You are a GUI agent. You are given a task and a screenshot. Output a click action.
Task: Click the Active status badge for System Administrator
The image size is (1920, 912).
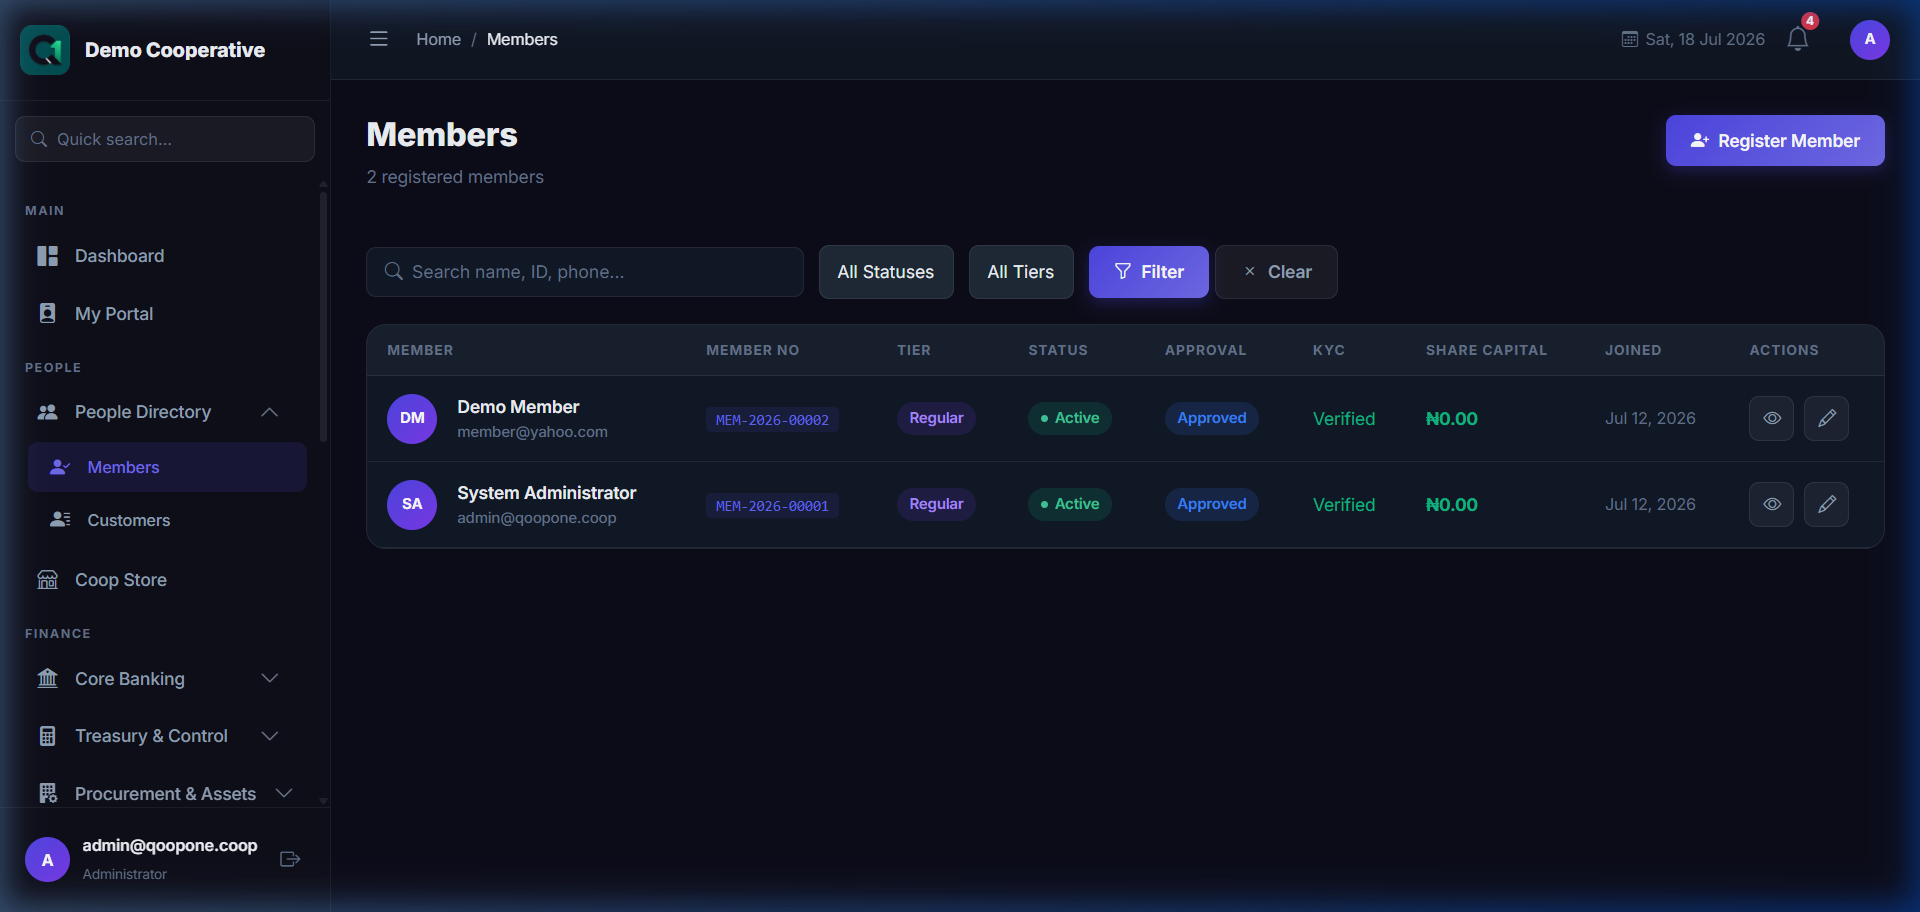(x=1070, y=504)
